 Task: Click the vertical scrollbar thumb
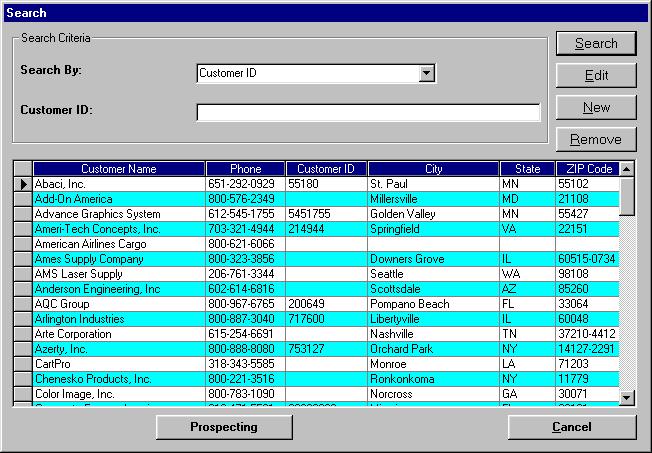click(627, 196)
